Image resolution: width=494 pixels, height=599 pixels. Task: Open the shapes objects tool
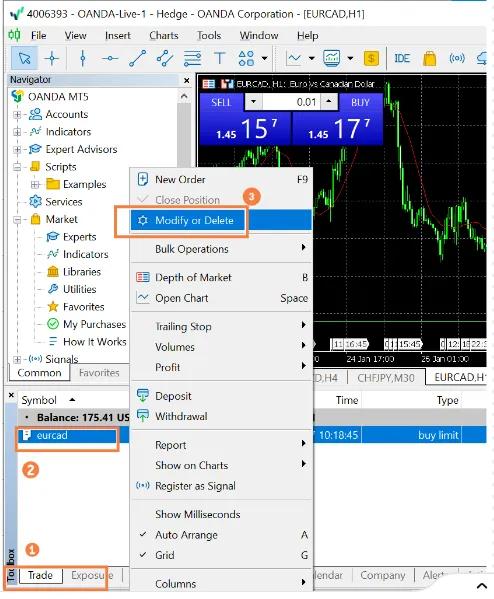(x=246, y=58)
